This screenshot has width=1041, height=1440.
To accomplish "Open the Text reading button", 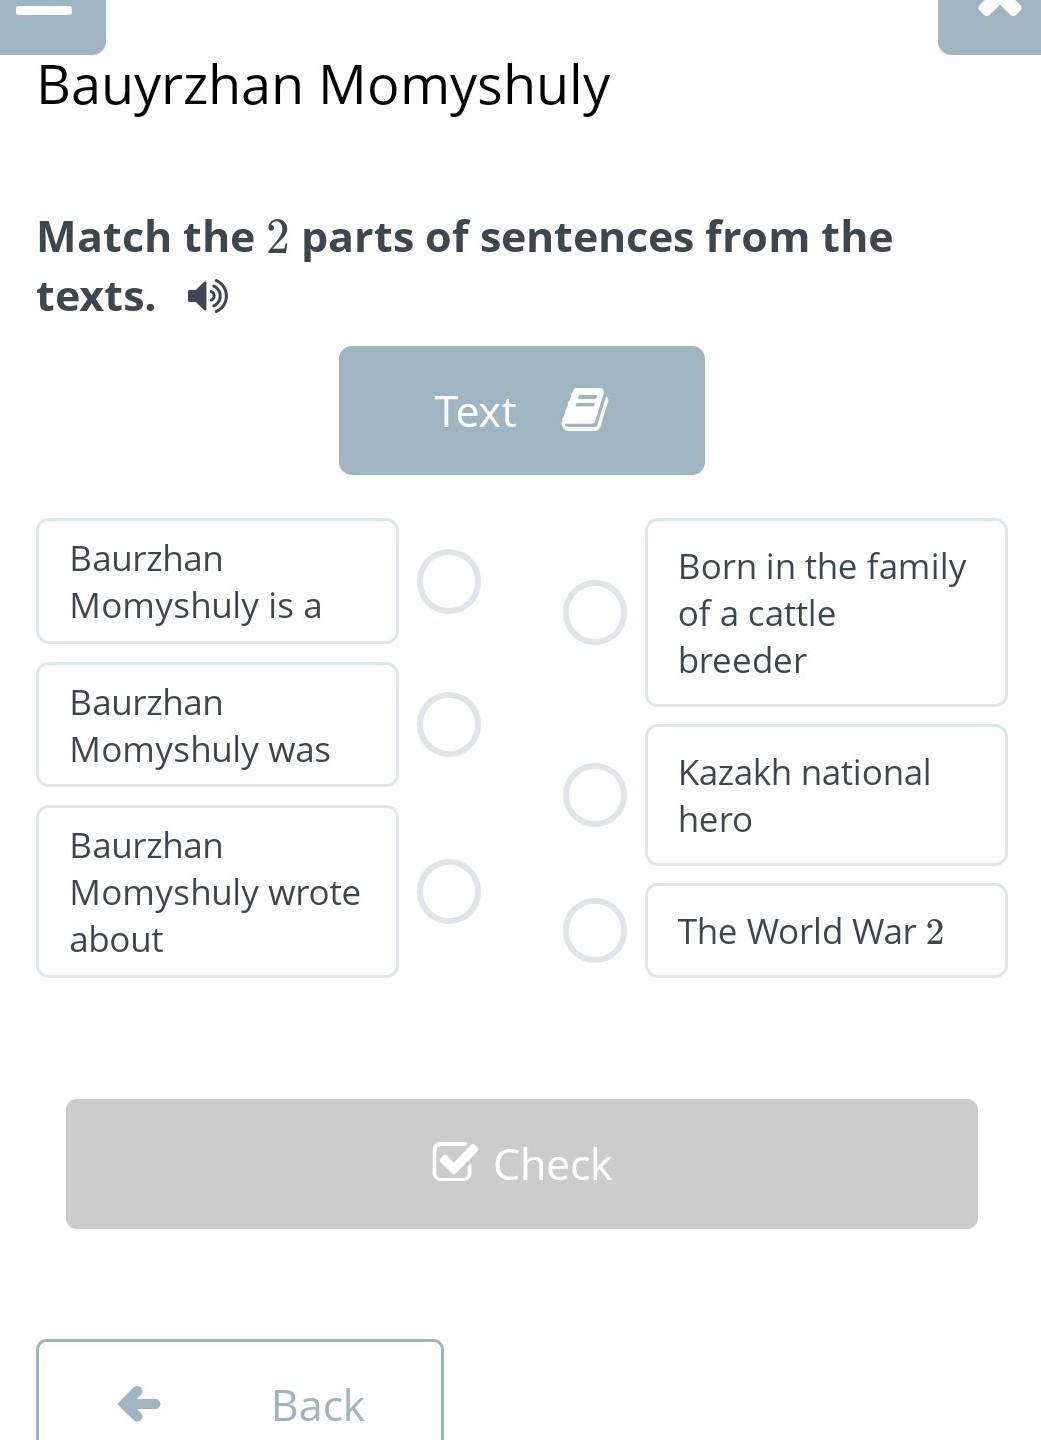I will click(x=521, y=410).
